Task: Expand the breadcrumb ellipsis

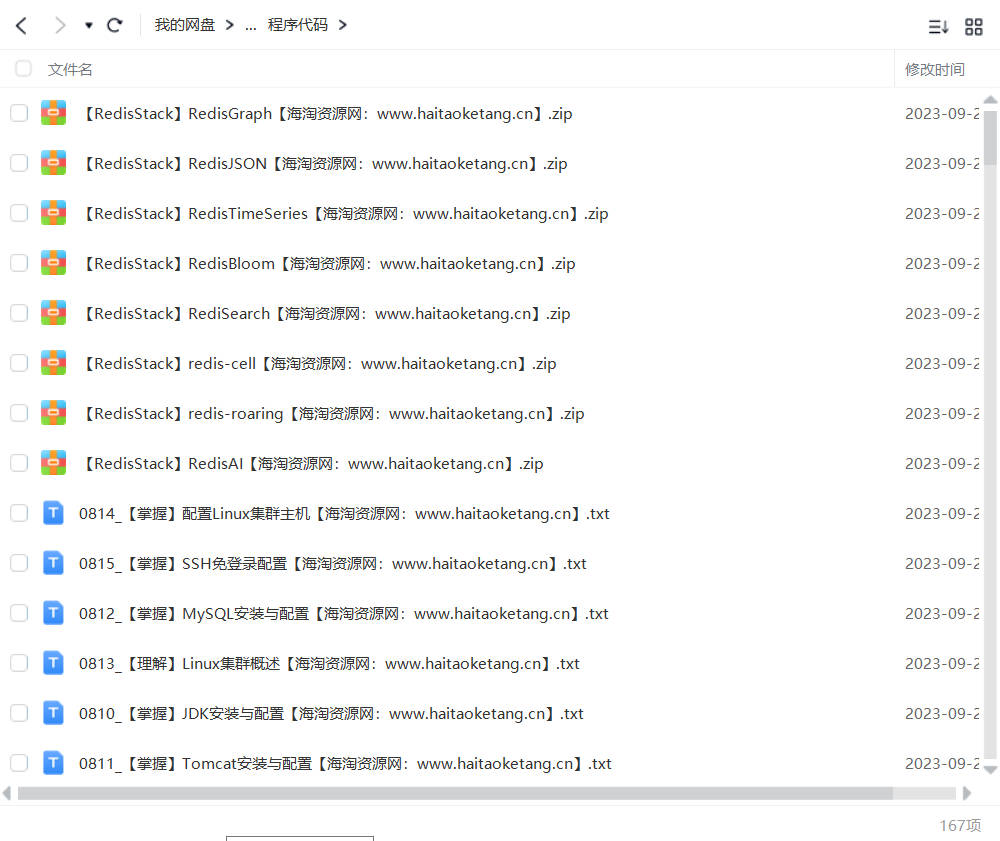Action: [x=251, y=26]
